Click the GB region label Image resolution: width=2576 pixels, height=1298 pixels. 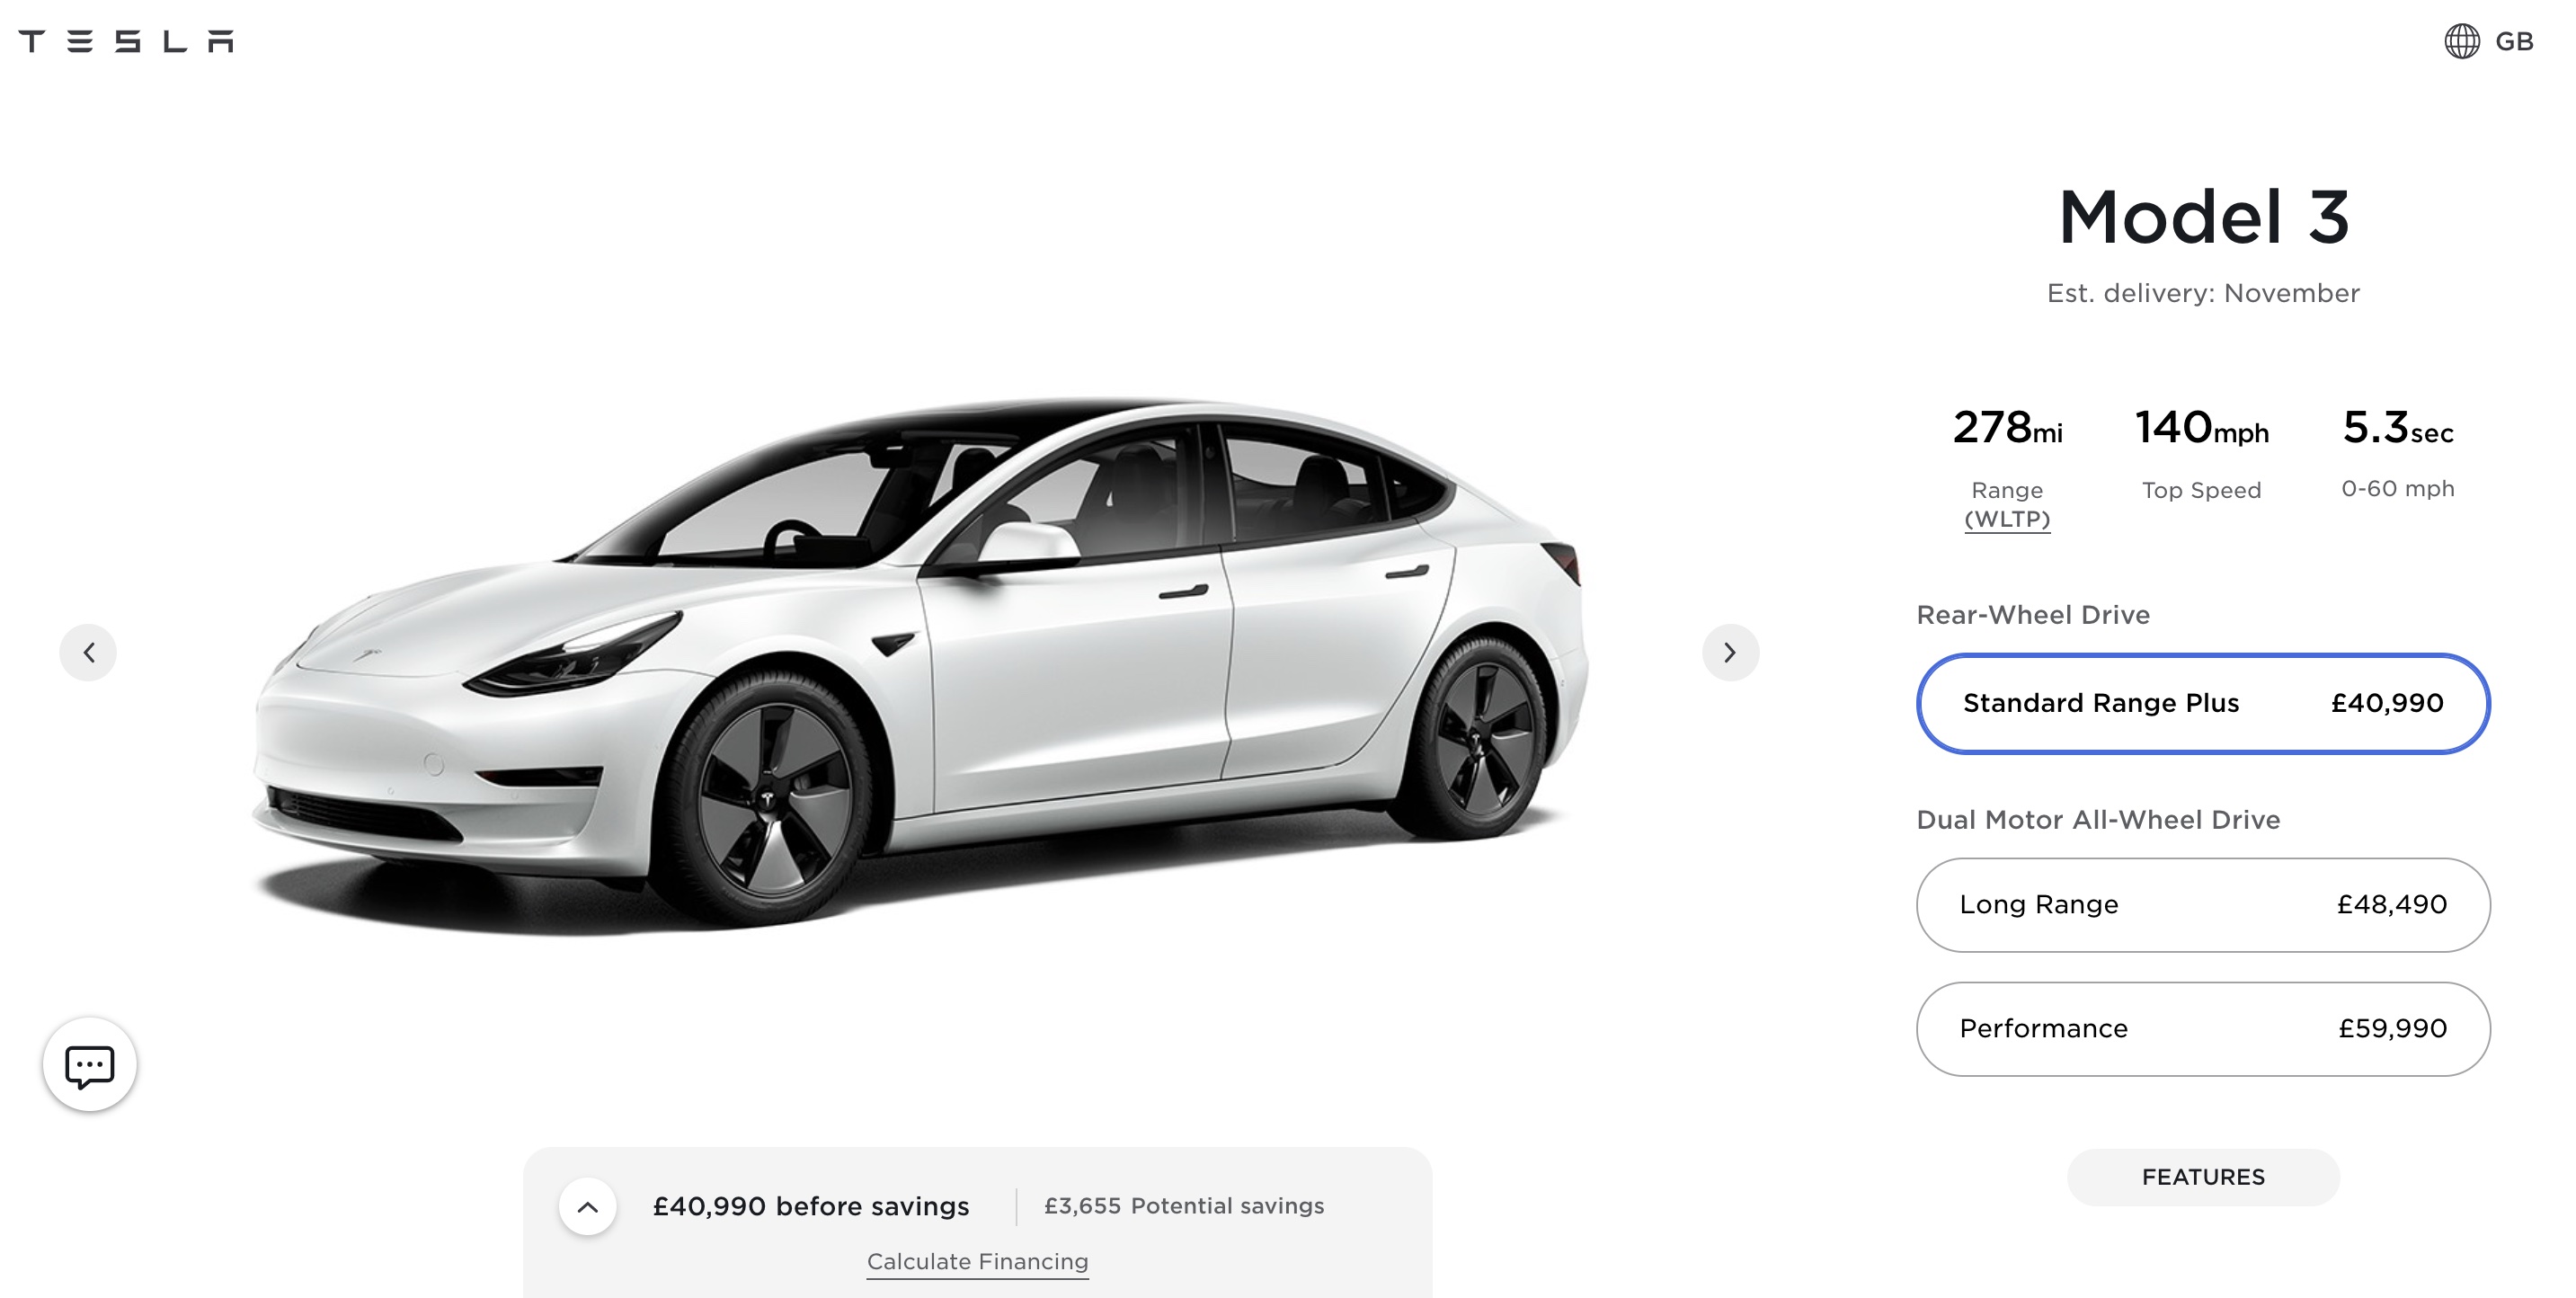[x=2514, y=42]
